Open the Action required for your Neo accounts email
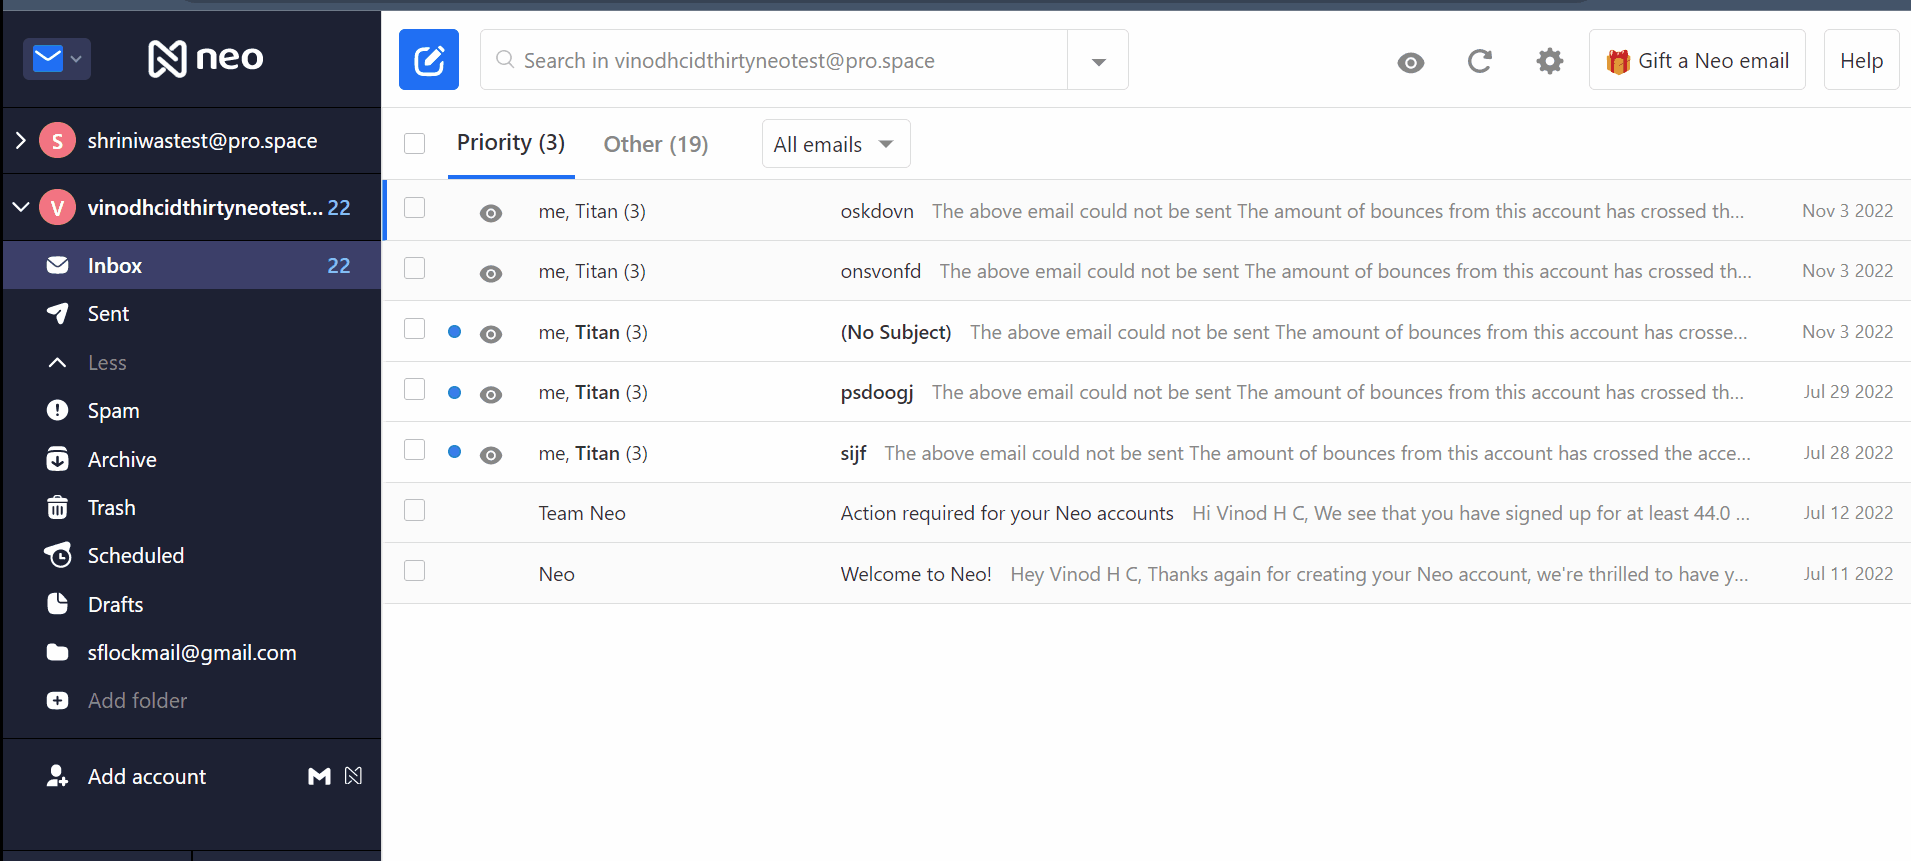This screenshot has width=1911, height=861. pos(1148,513)
